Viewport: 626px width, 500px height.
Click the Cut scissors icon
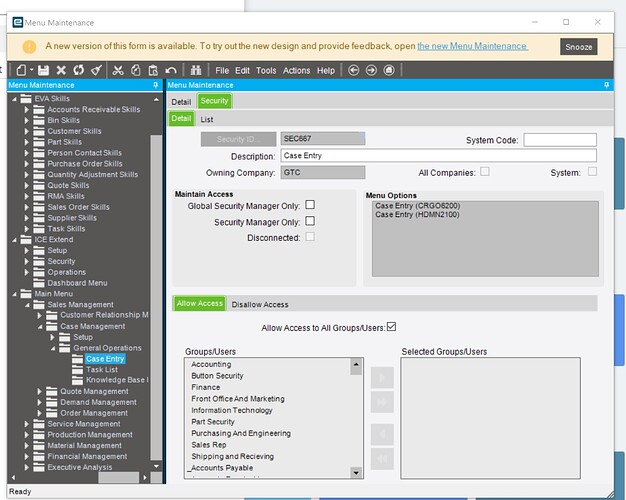pos(118,70)
